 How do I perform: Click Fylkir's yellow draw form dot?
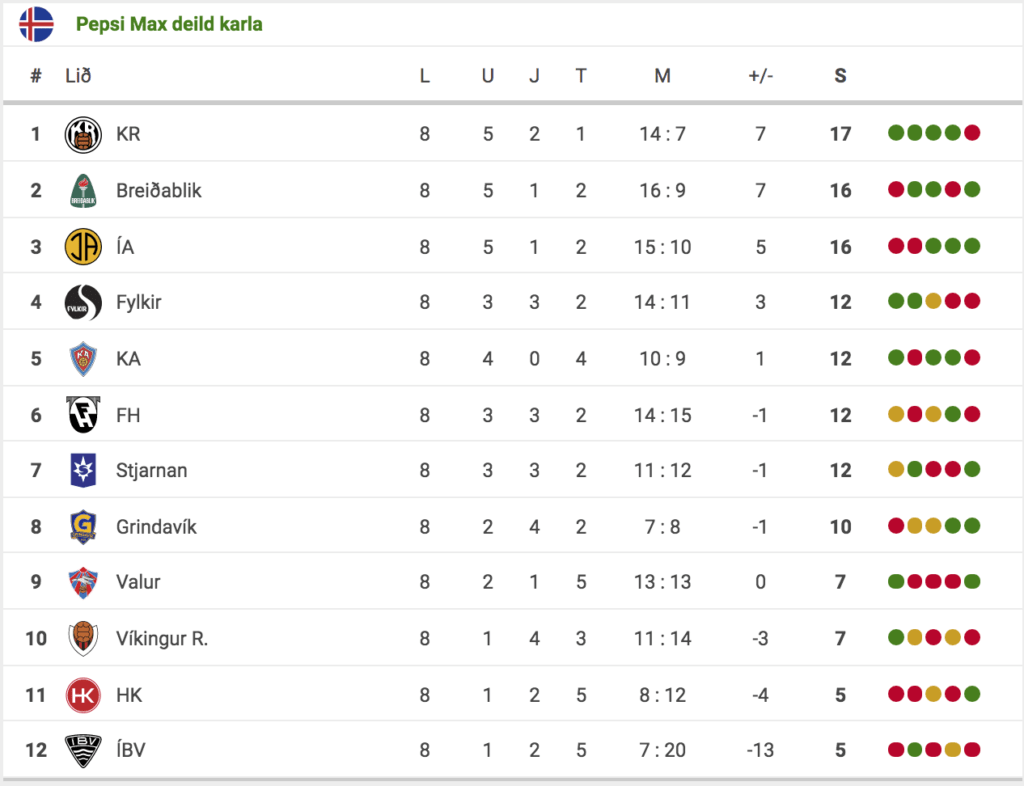[x=933, y=301]
